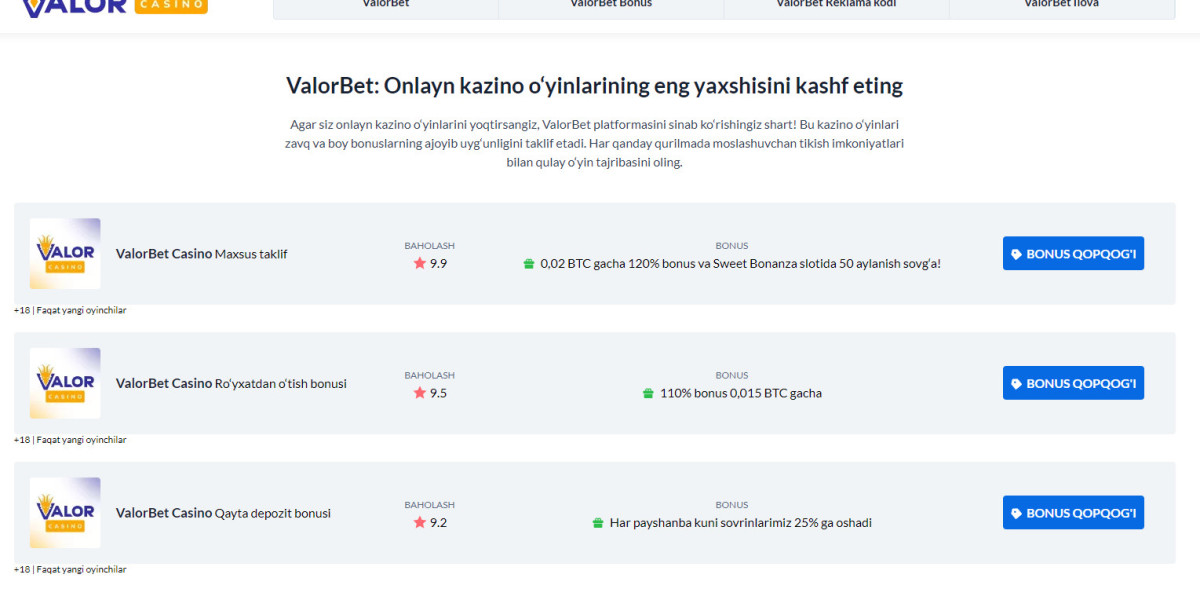Click the BONUS label above the 110% bonus

(x=731, y=375)
